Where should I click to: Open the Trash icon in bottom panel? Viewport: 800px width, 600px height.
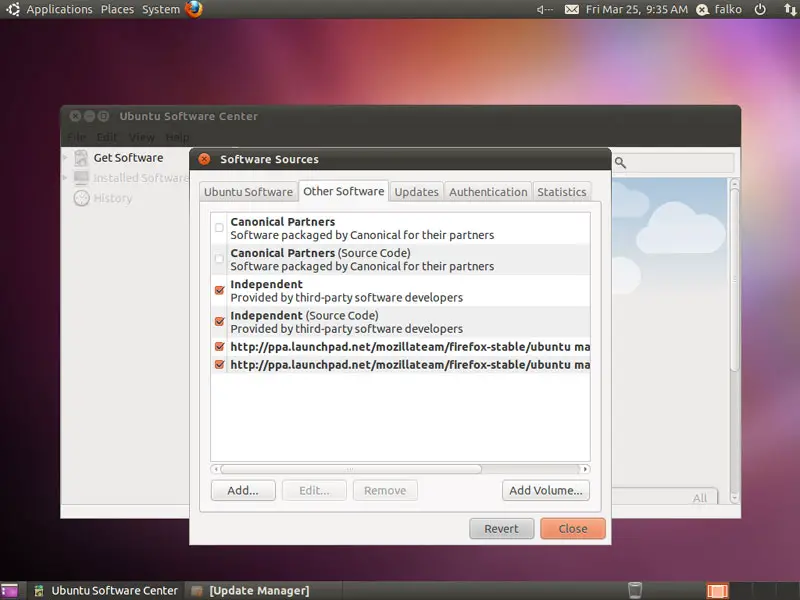(x=635, y=590)
